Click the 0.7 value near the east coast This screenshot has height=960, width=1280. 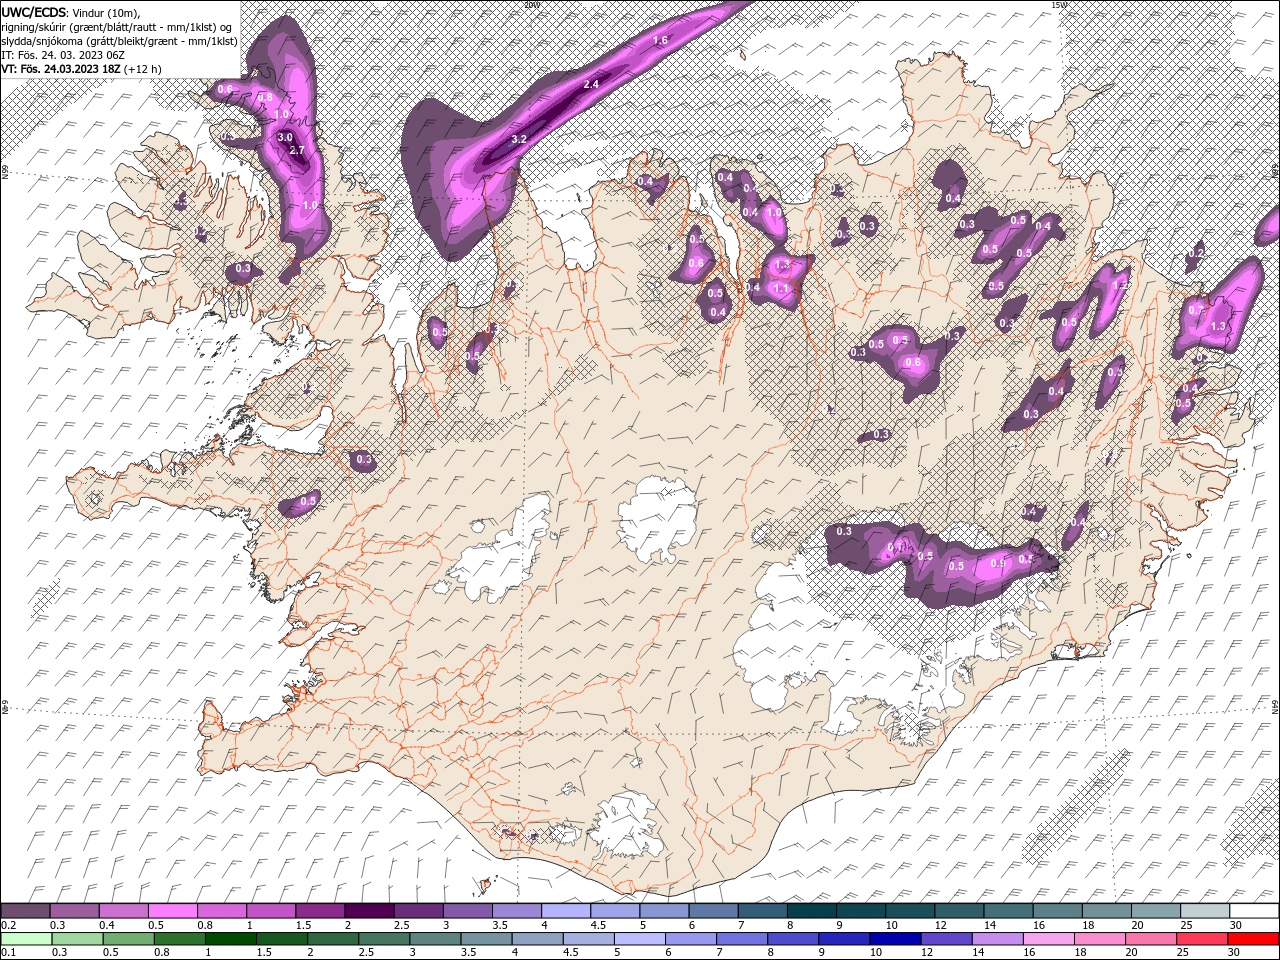pyautogui.click(x=1196, y=311)
